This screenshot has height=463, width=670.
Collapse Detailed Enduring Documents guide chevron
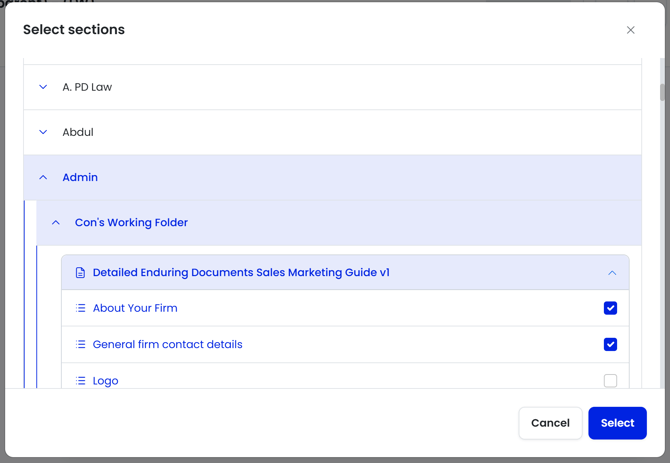pyautogui.click(x=612, y=273)
